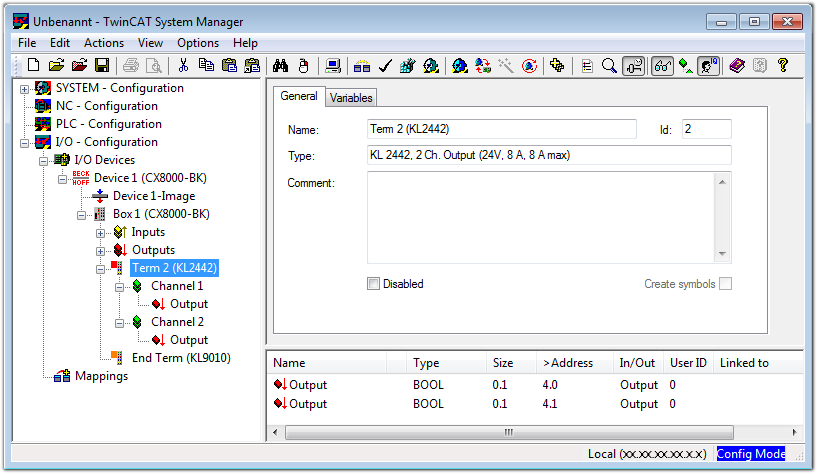Viewport: 817px width, 474px height.
Task: Select the General tab
Action: point(299,96)
